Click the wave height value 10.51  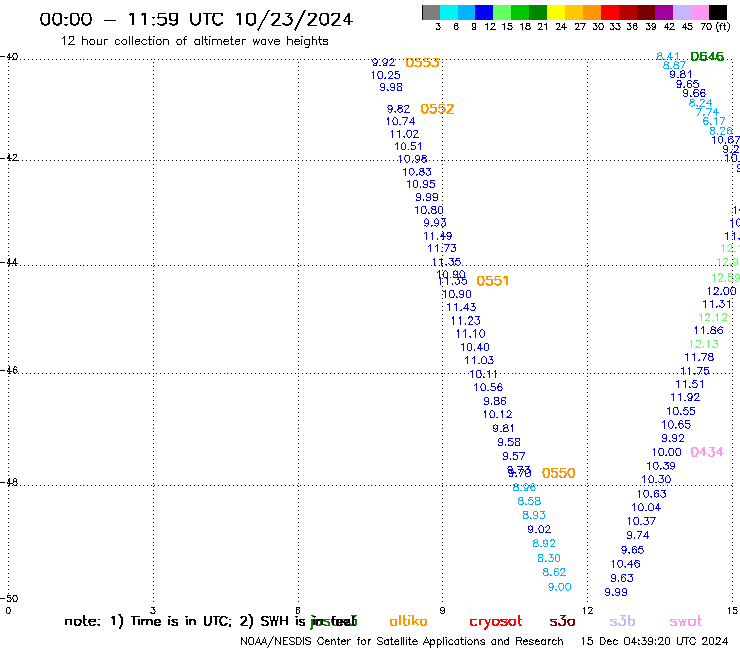(408, 146)
